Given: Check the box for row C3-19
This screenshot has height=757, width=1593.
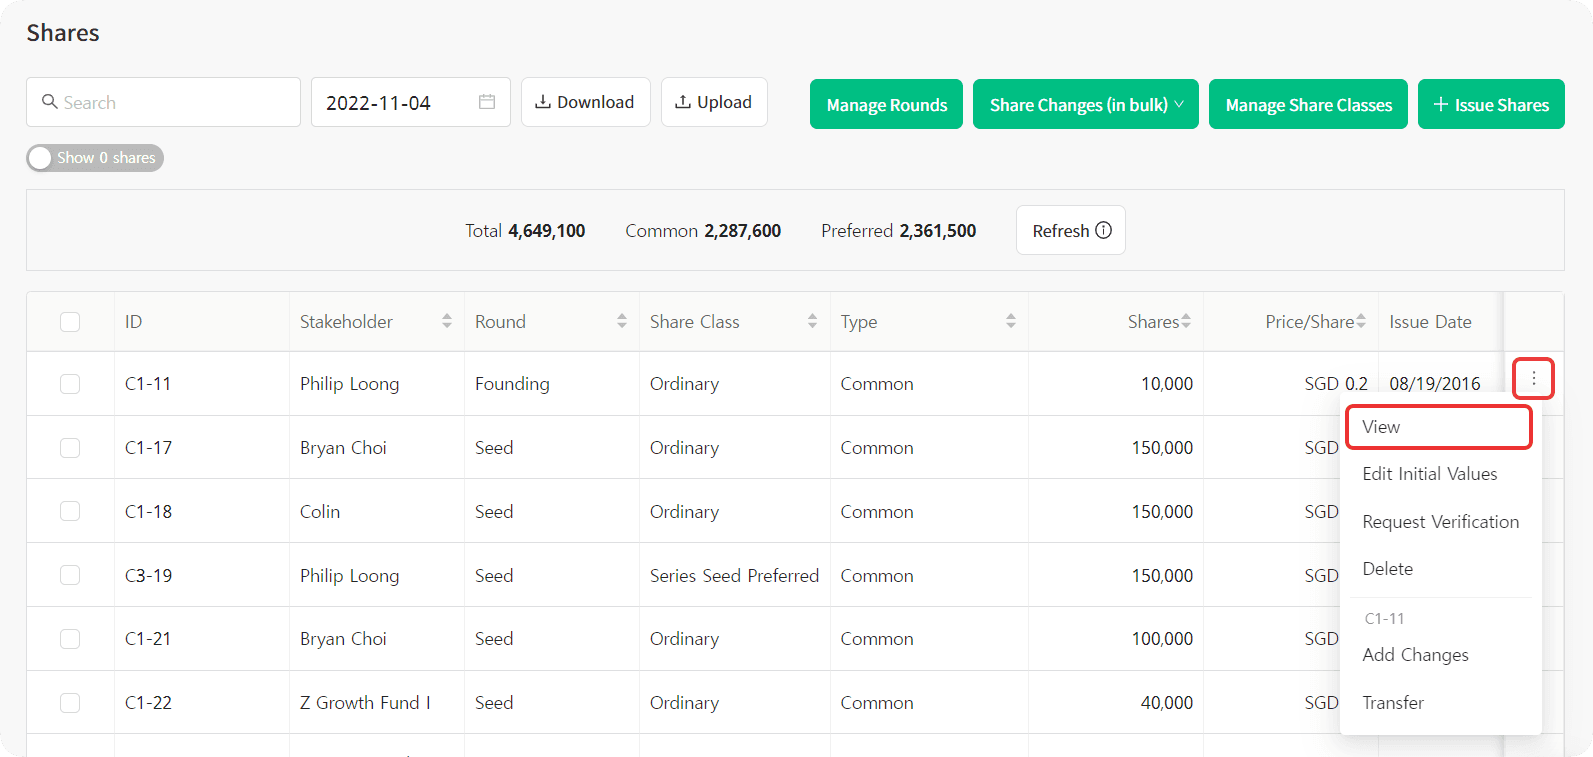Looking at the screenshot, I should point(70,575).
